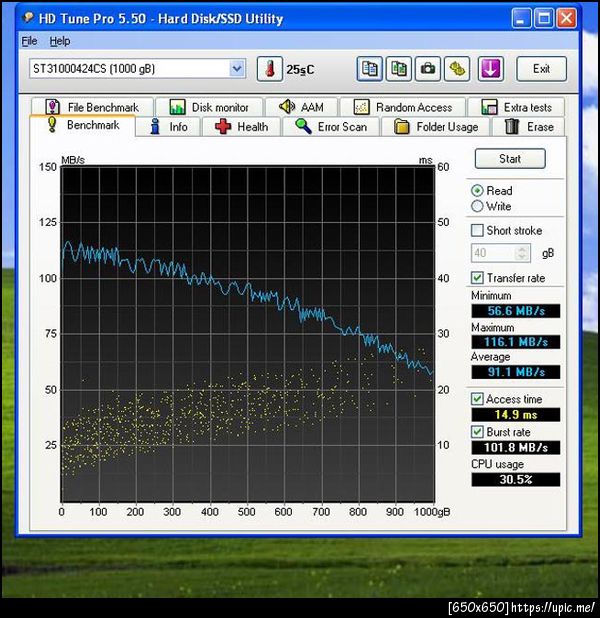Click the Start benchmark button
600x618 pixels.
(x=510, y=159)
